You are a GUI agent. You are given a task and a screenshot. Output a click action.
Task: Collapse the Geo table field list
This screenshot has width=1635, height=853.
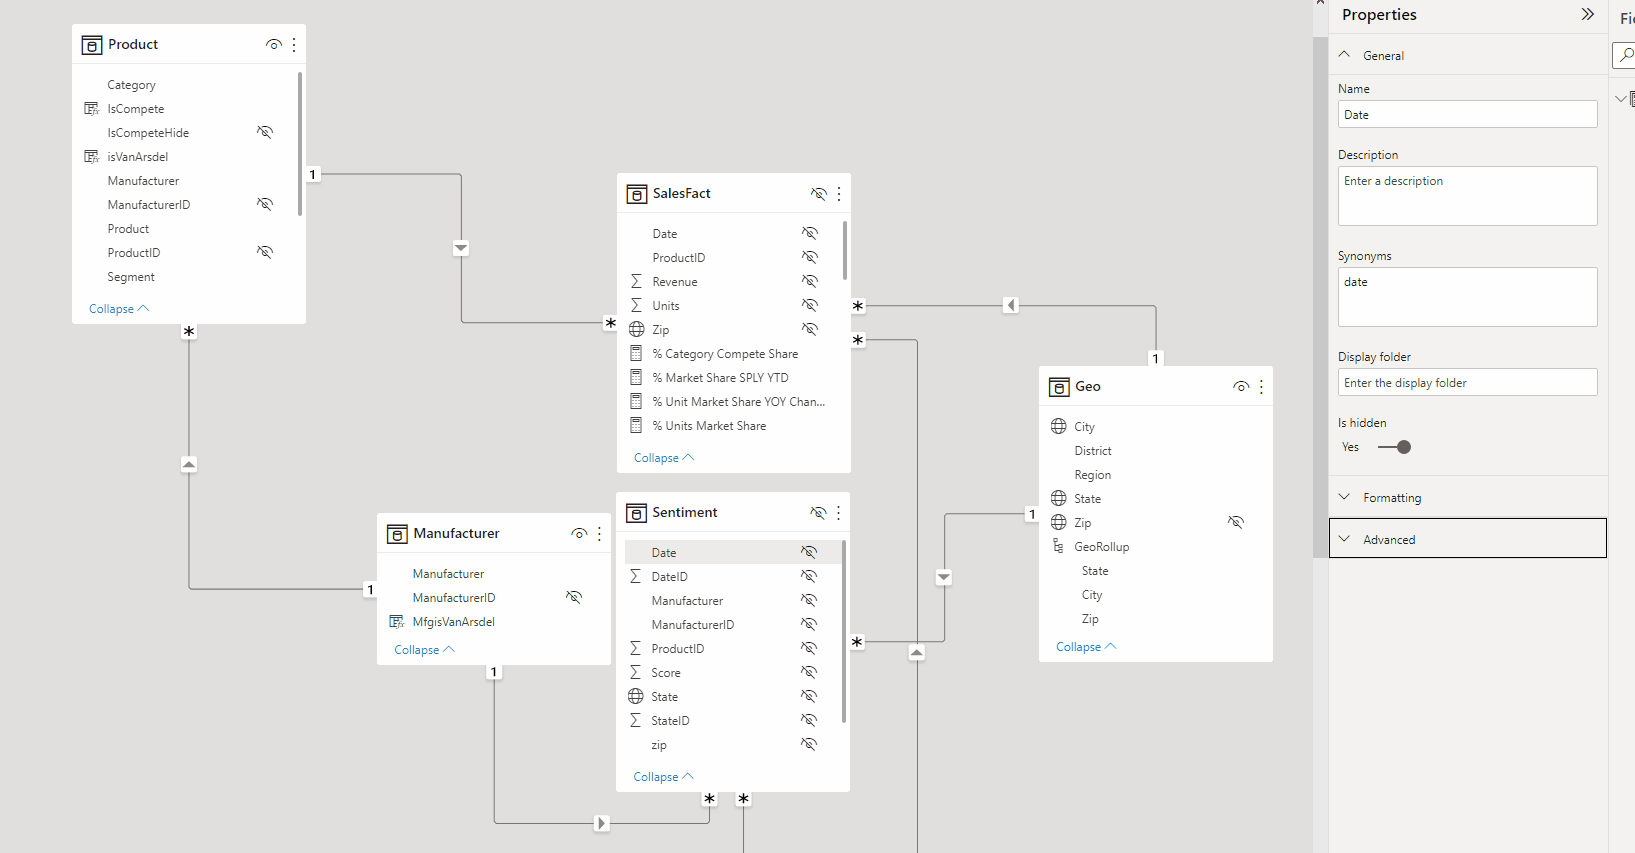pos(1086,647)
